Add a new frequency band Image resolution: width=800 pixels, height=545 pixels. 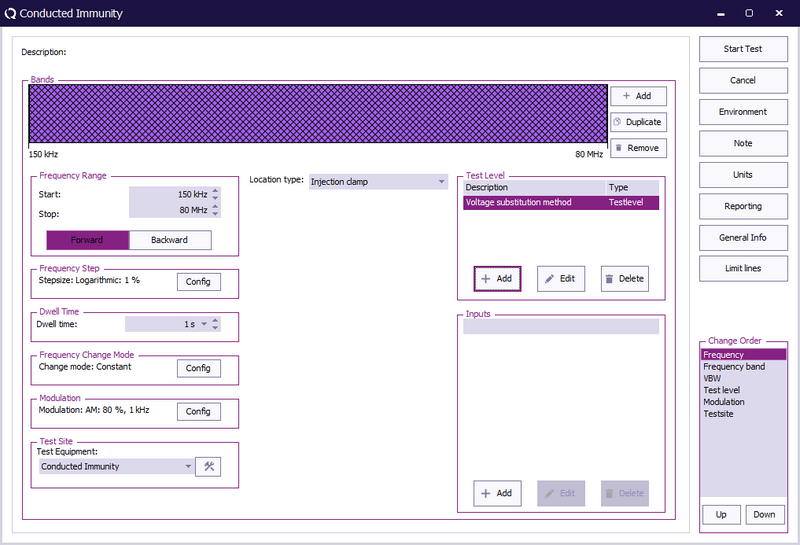pyautogui.click(x=638, y=96)
